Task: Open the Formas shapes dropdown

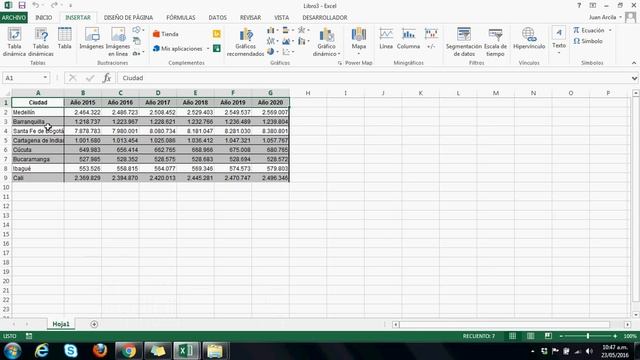Action: coord(138,30)
